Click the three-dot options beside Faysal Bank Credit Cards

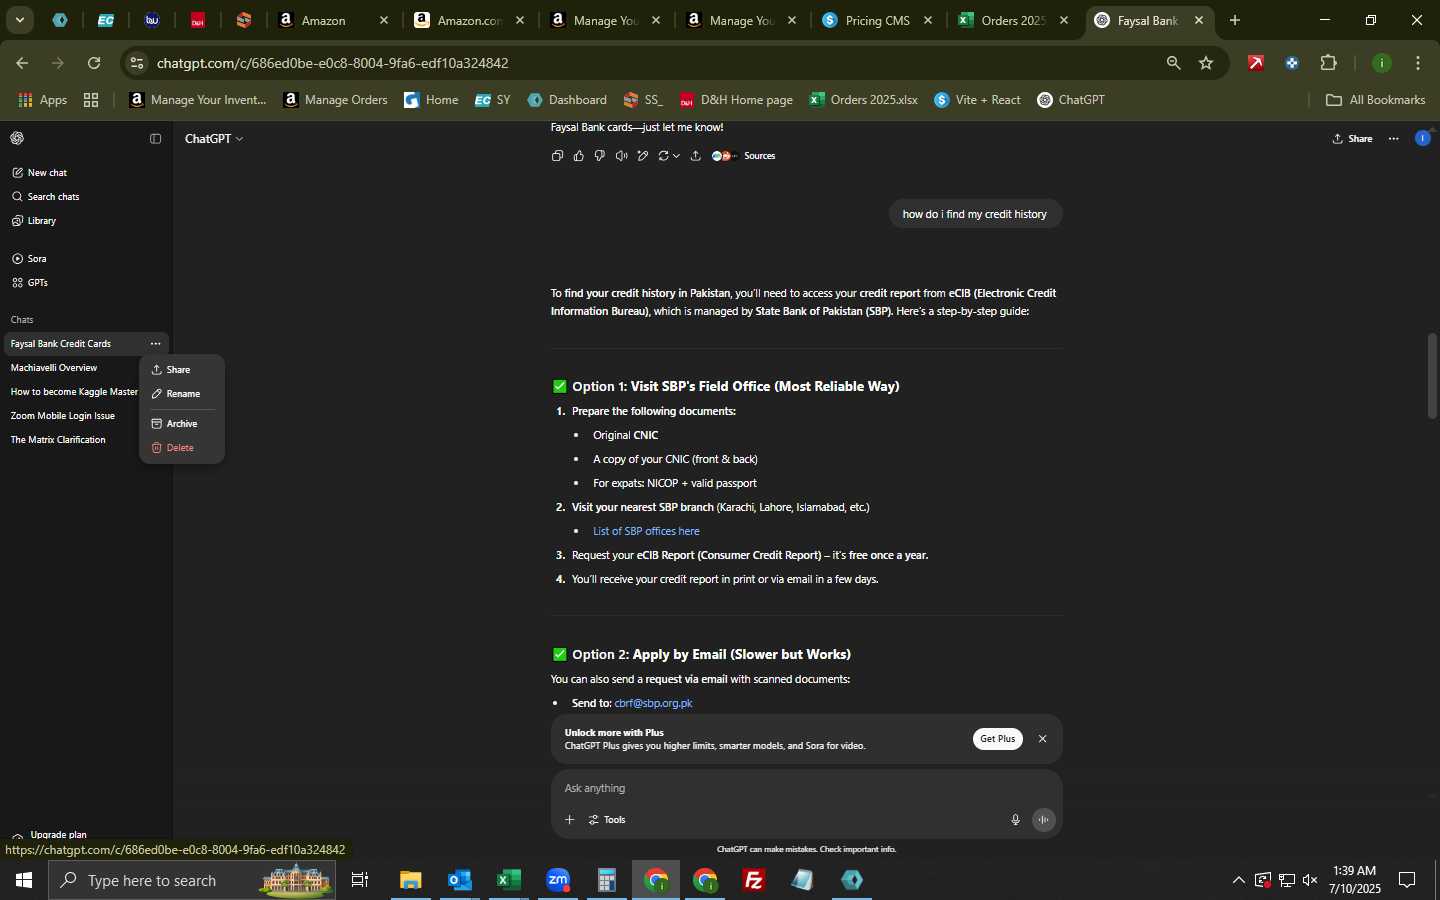pyautogui.click(x=155, y=344)
